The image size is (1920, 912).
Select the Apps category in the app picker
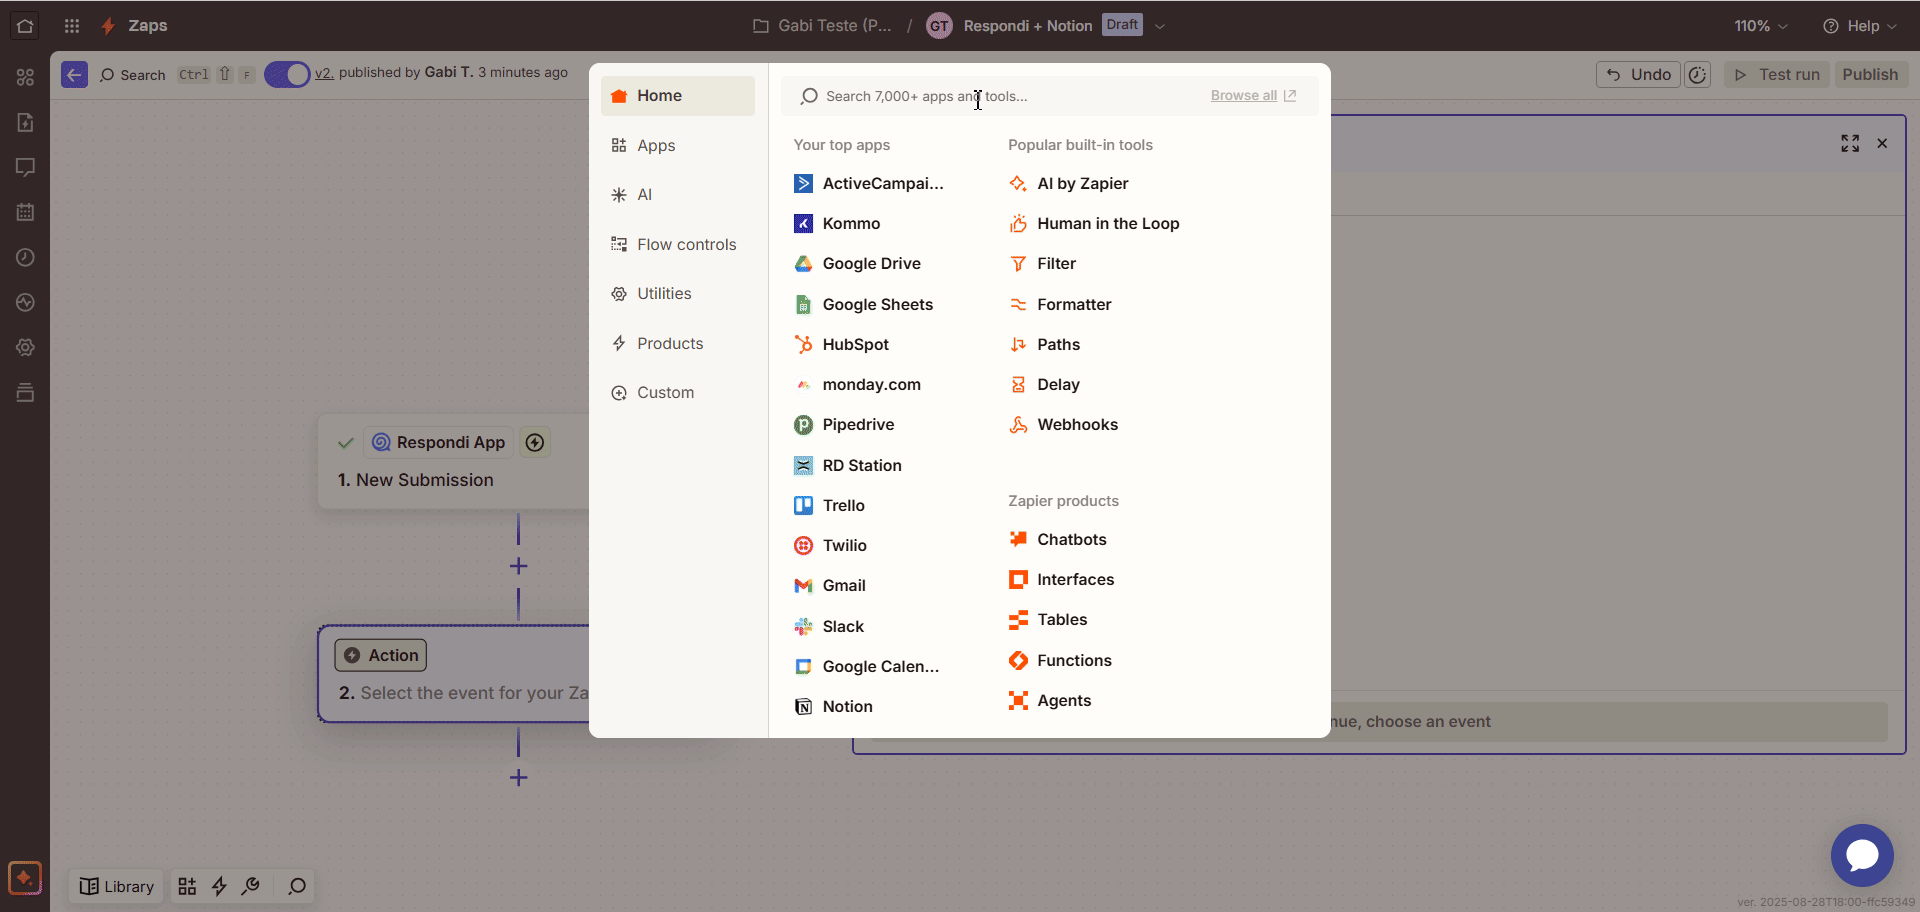[678, 146]
